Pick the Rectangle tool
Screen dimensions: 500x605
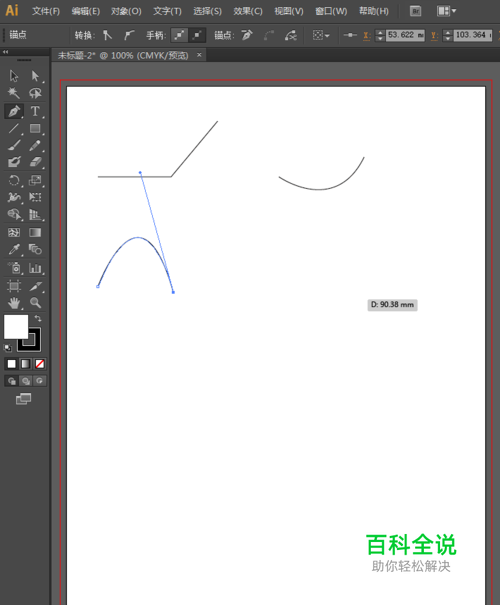(x=35, y=128)
